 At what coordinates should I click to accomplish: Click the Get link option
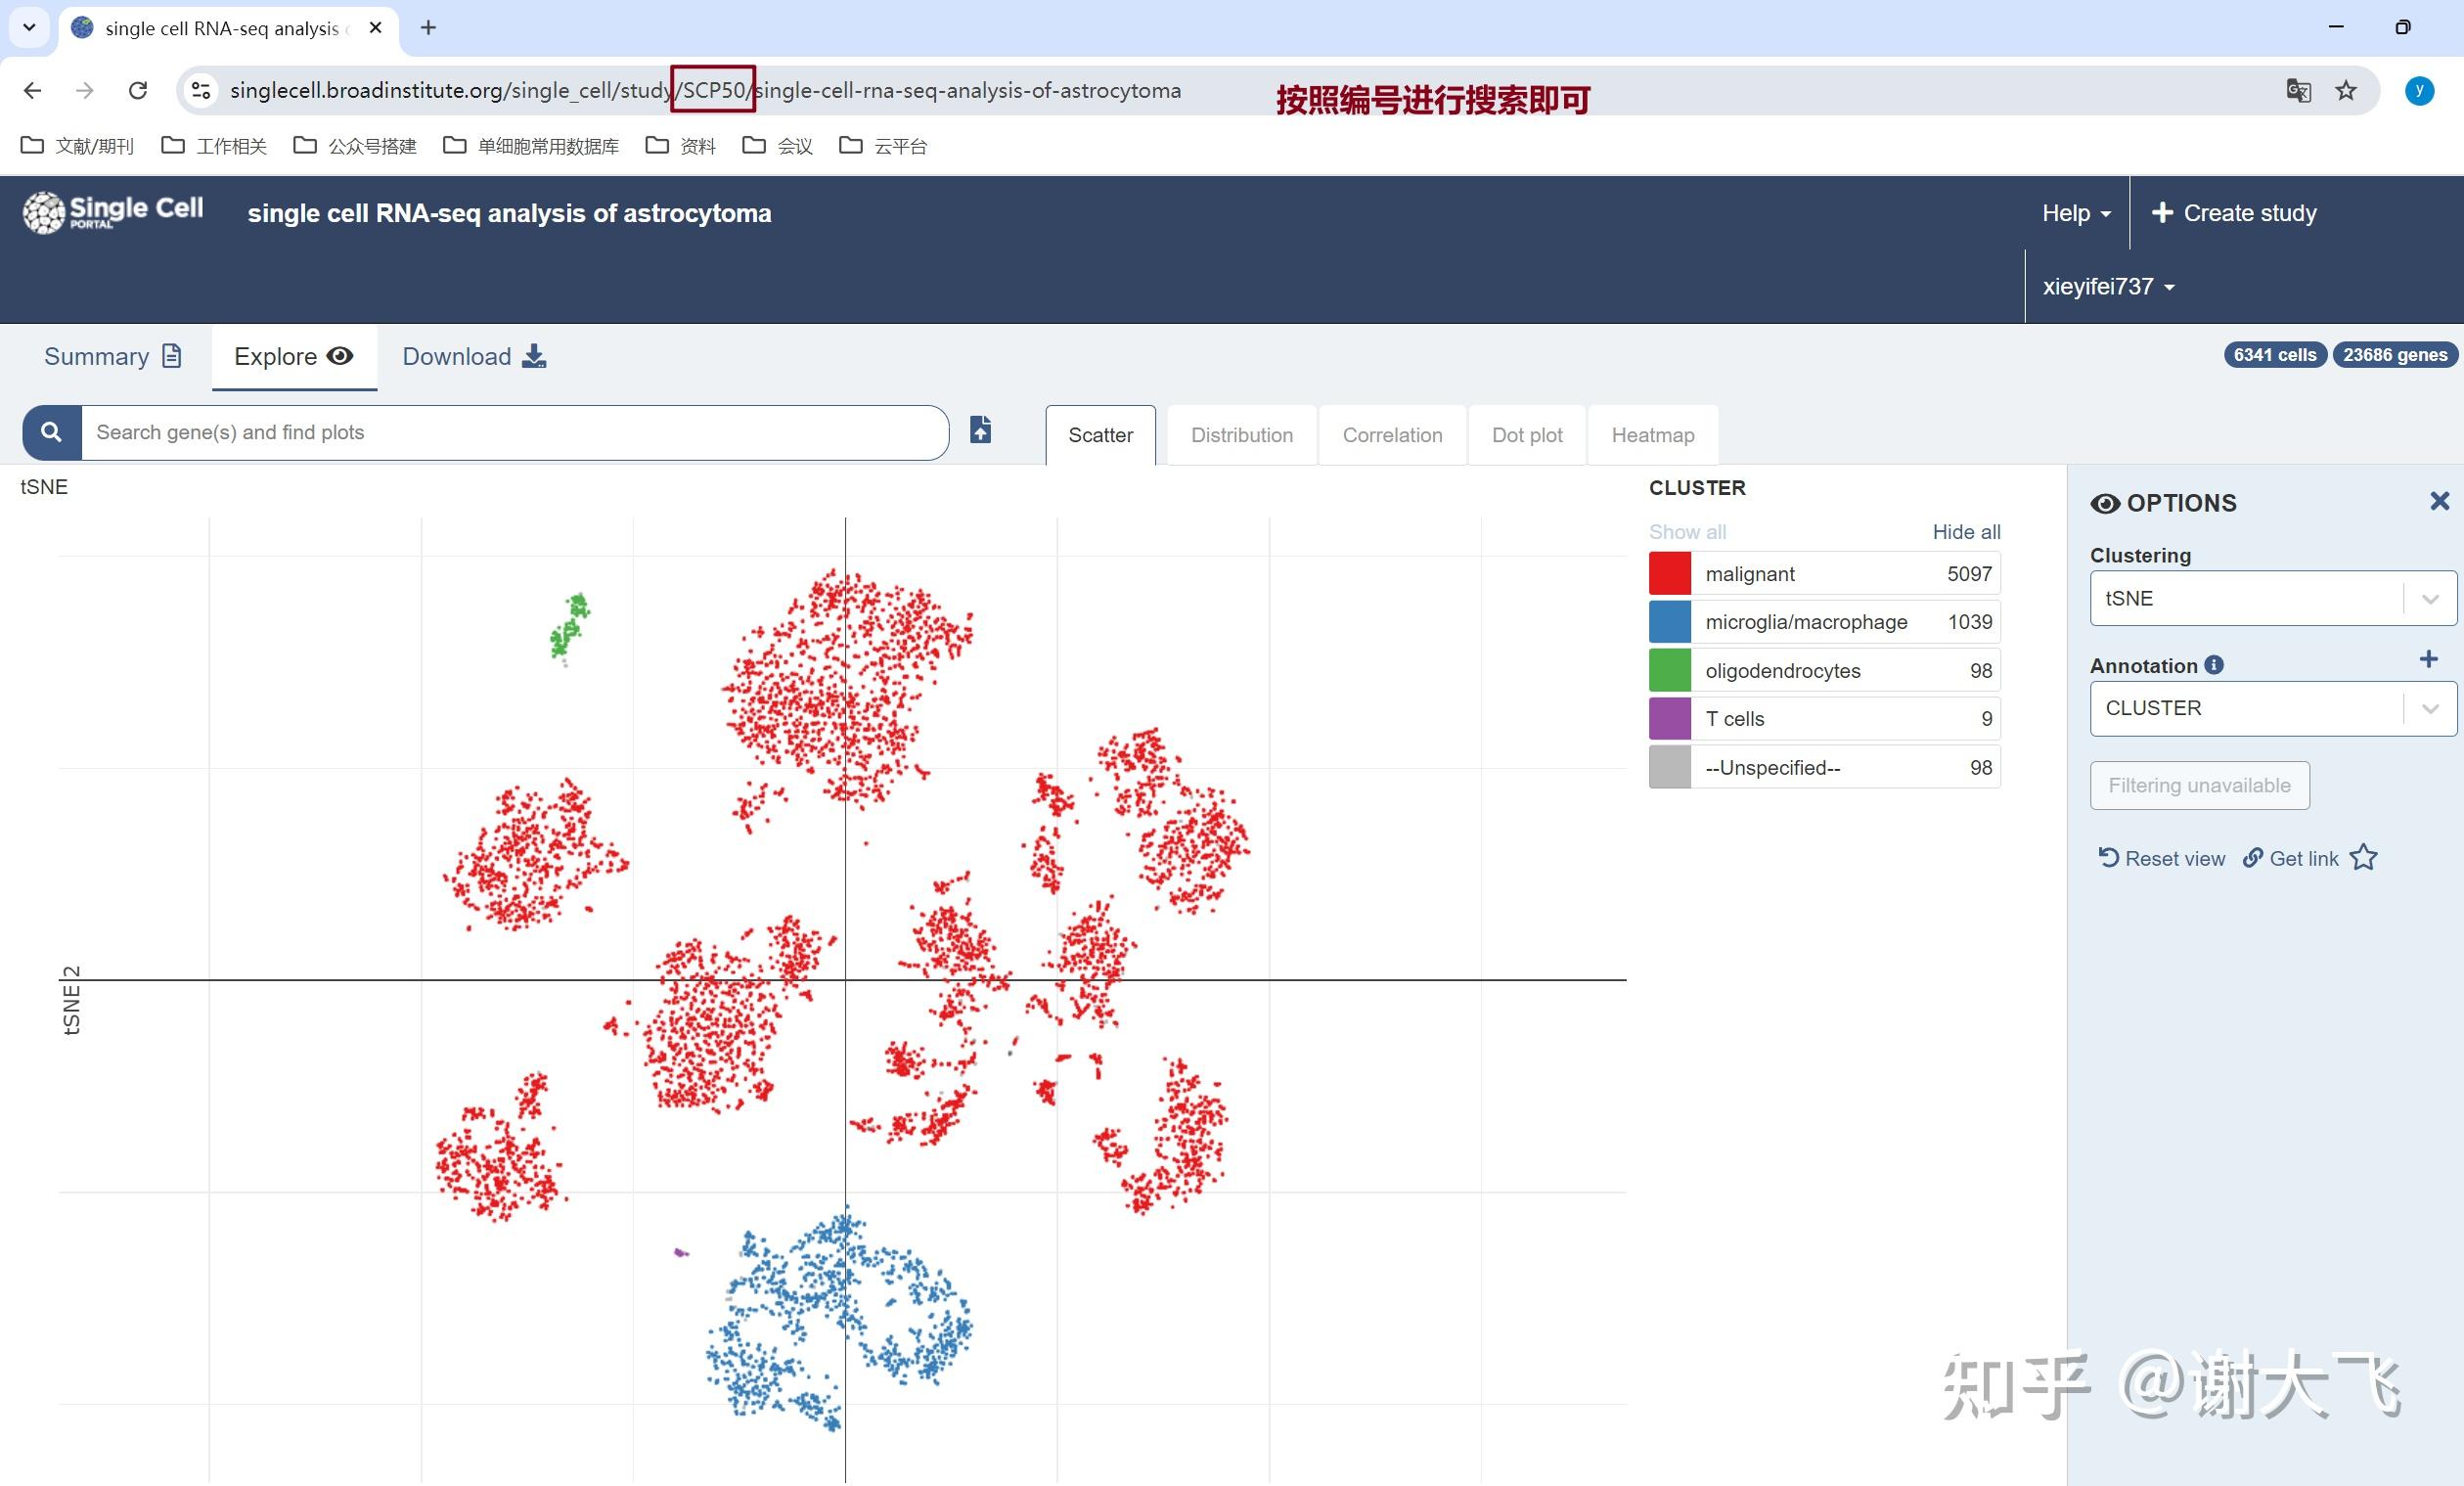[x=2290, y=858]
